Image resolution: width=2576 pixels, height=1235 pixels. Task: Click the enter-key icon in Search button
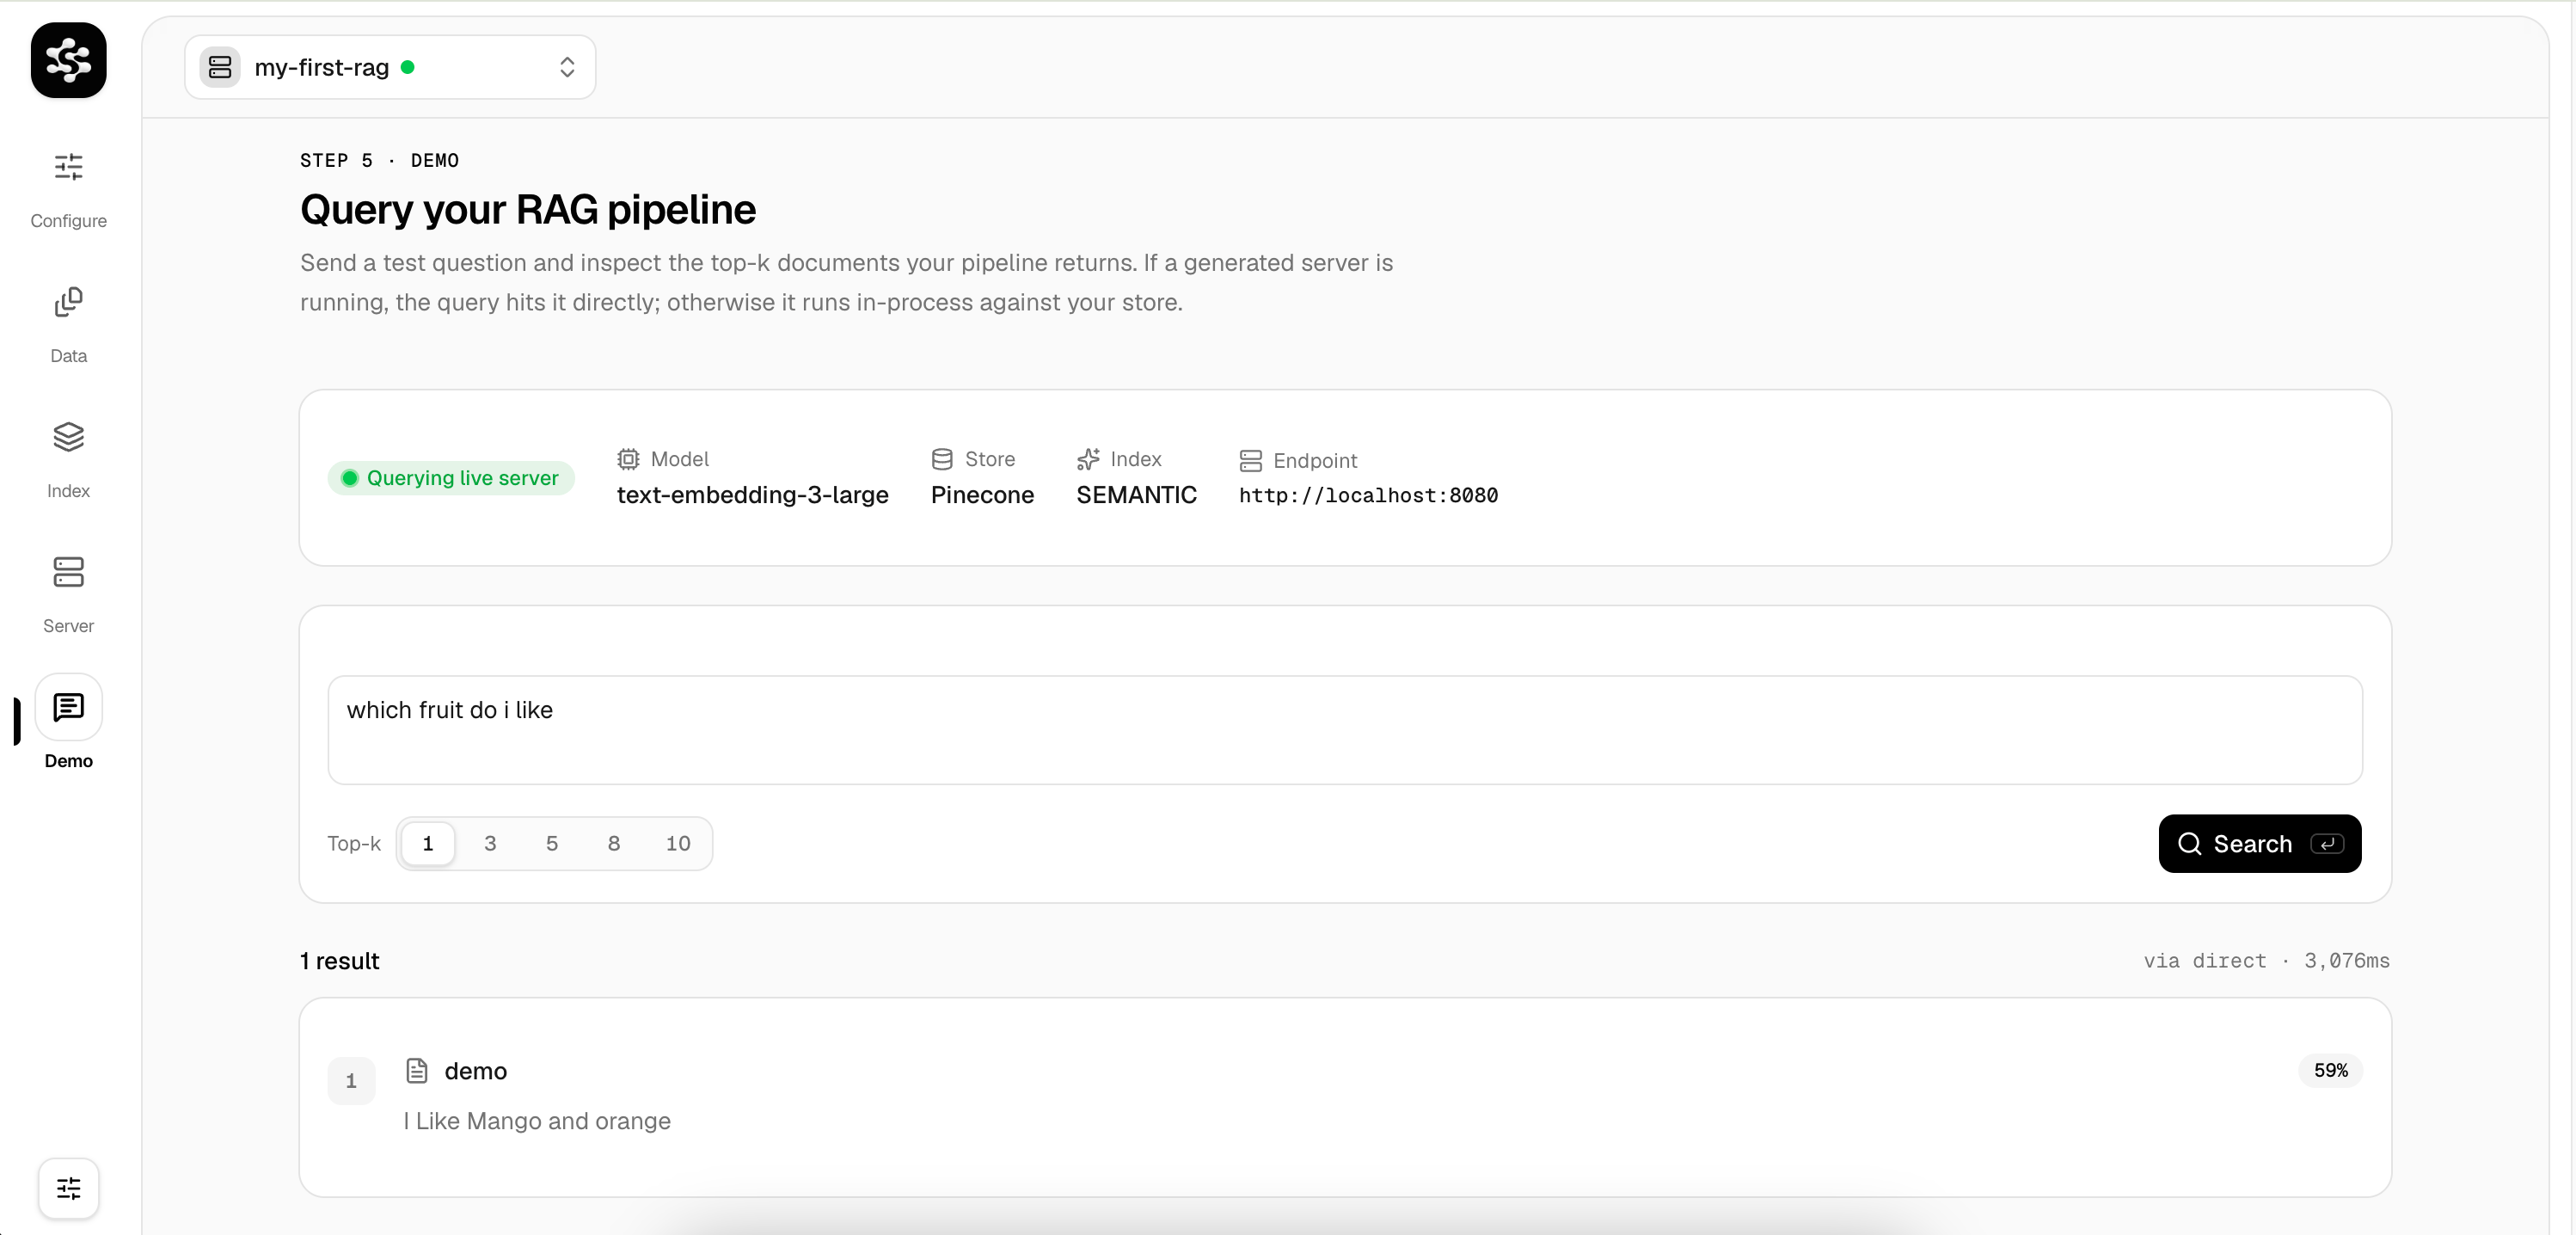pos(2327,844)
